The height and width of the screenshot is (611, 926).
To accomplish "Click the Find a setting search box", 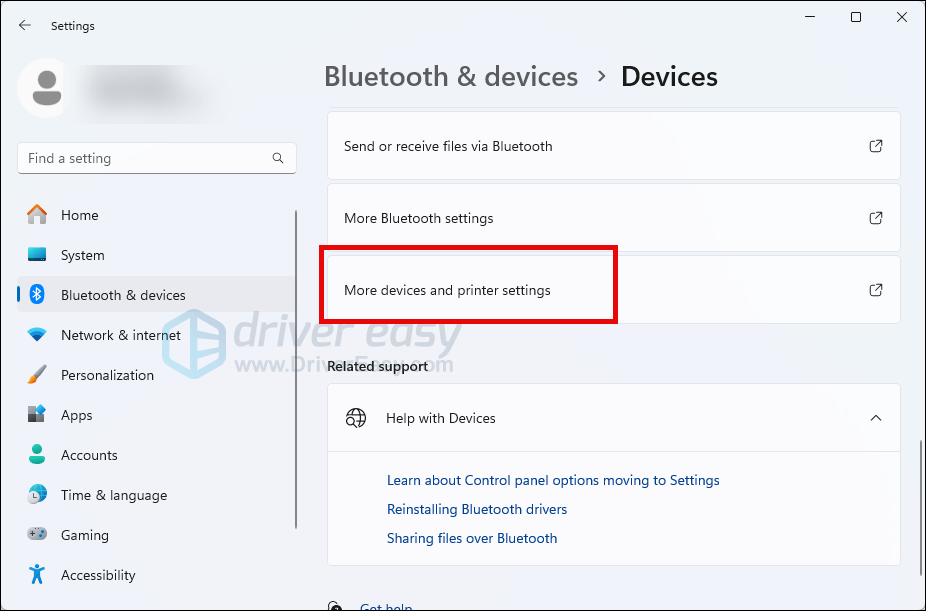I will [x=145, y=158].
